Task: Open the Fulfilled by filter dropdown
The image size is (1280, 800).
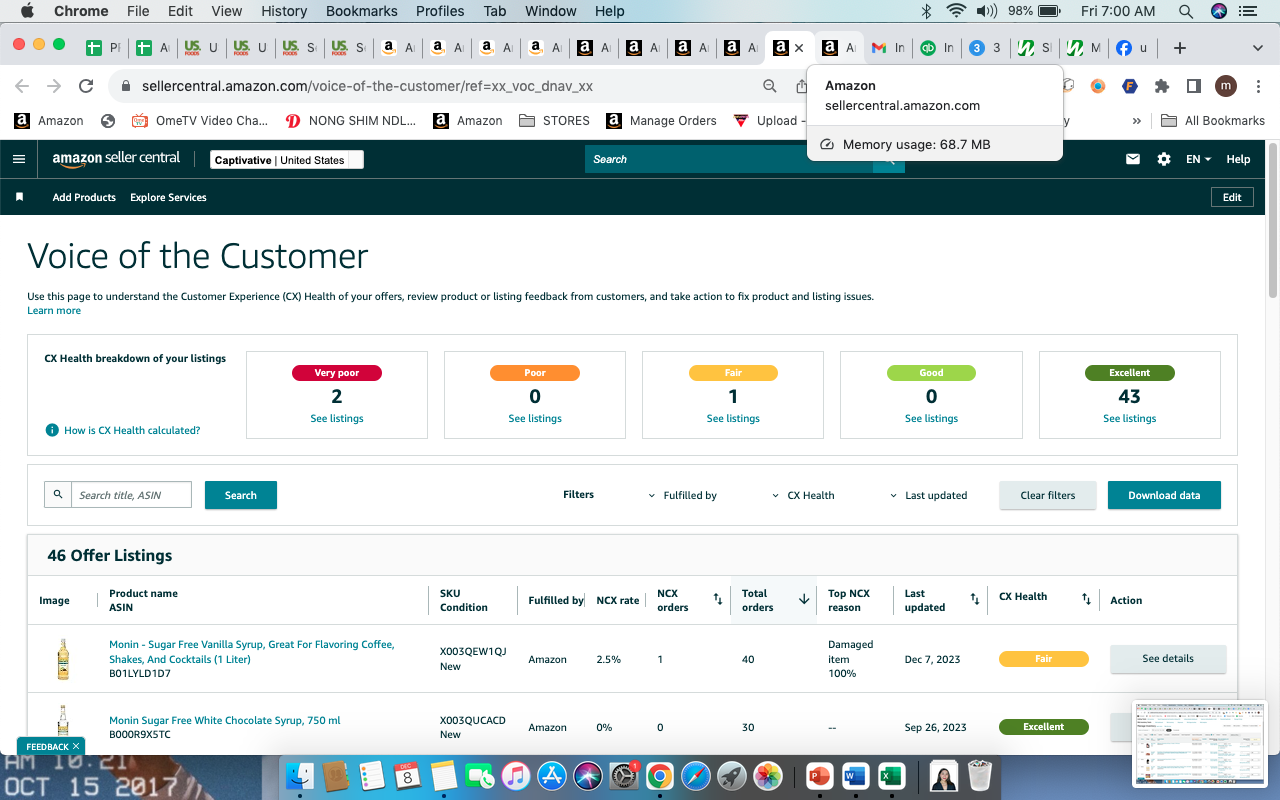Action: [683, 495]
